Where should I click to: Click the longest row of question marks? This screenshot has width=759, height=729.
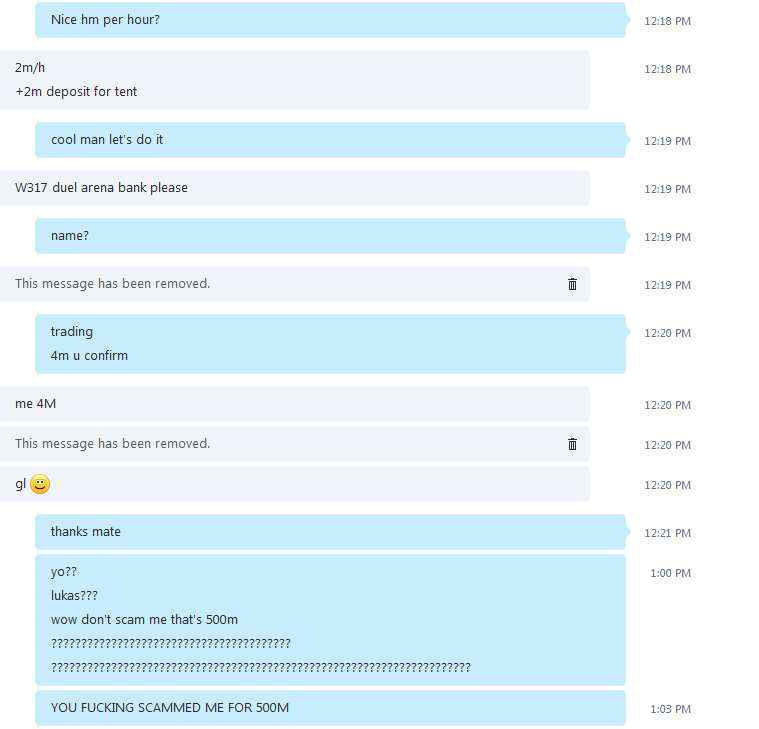pyautogui.click(x=260, y=668)
